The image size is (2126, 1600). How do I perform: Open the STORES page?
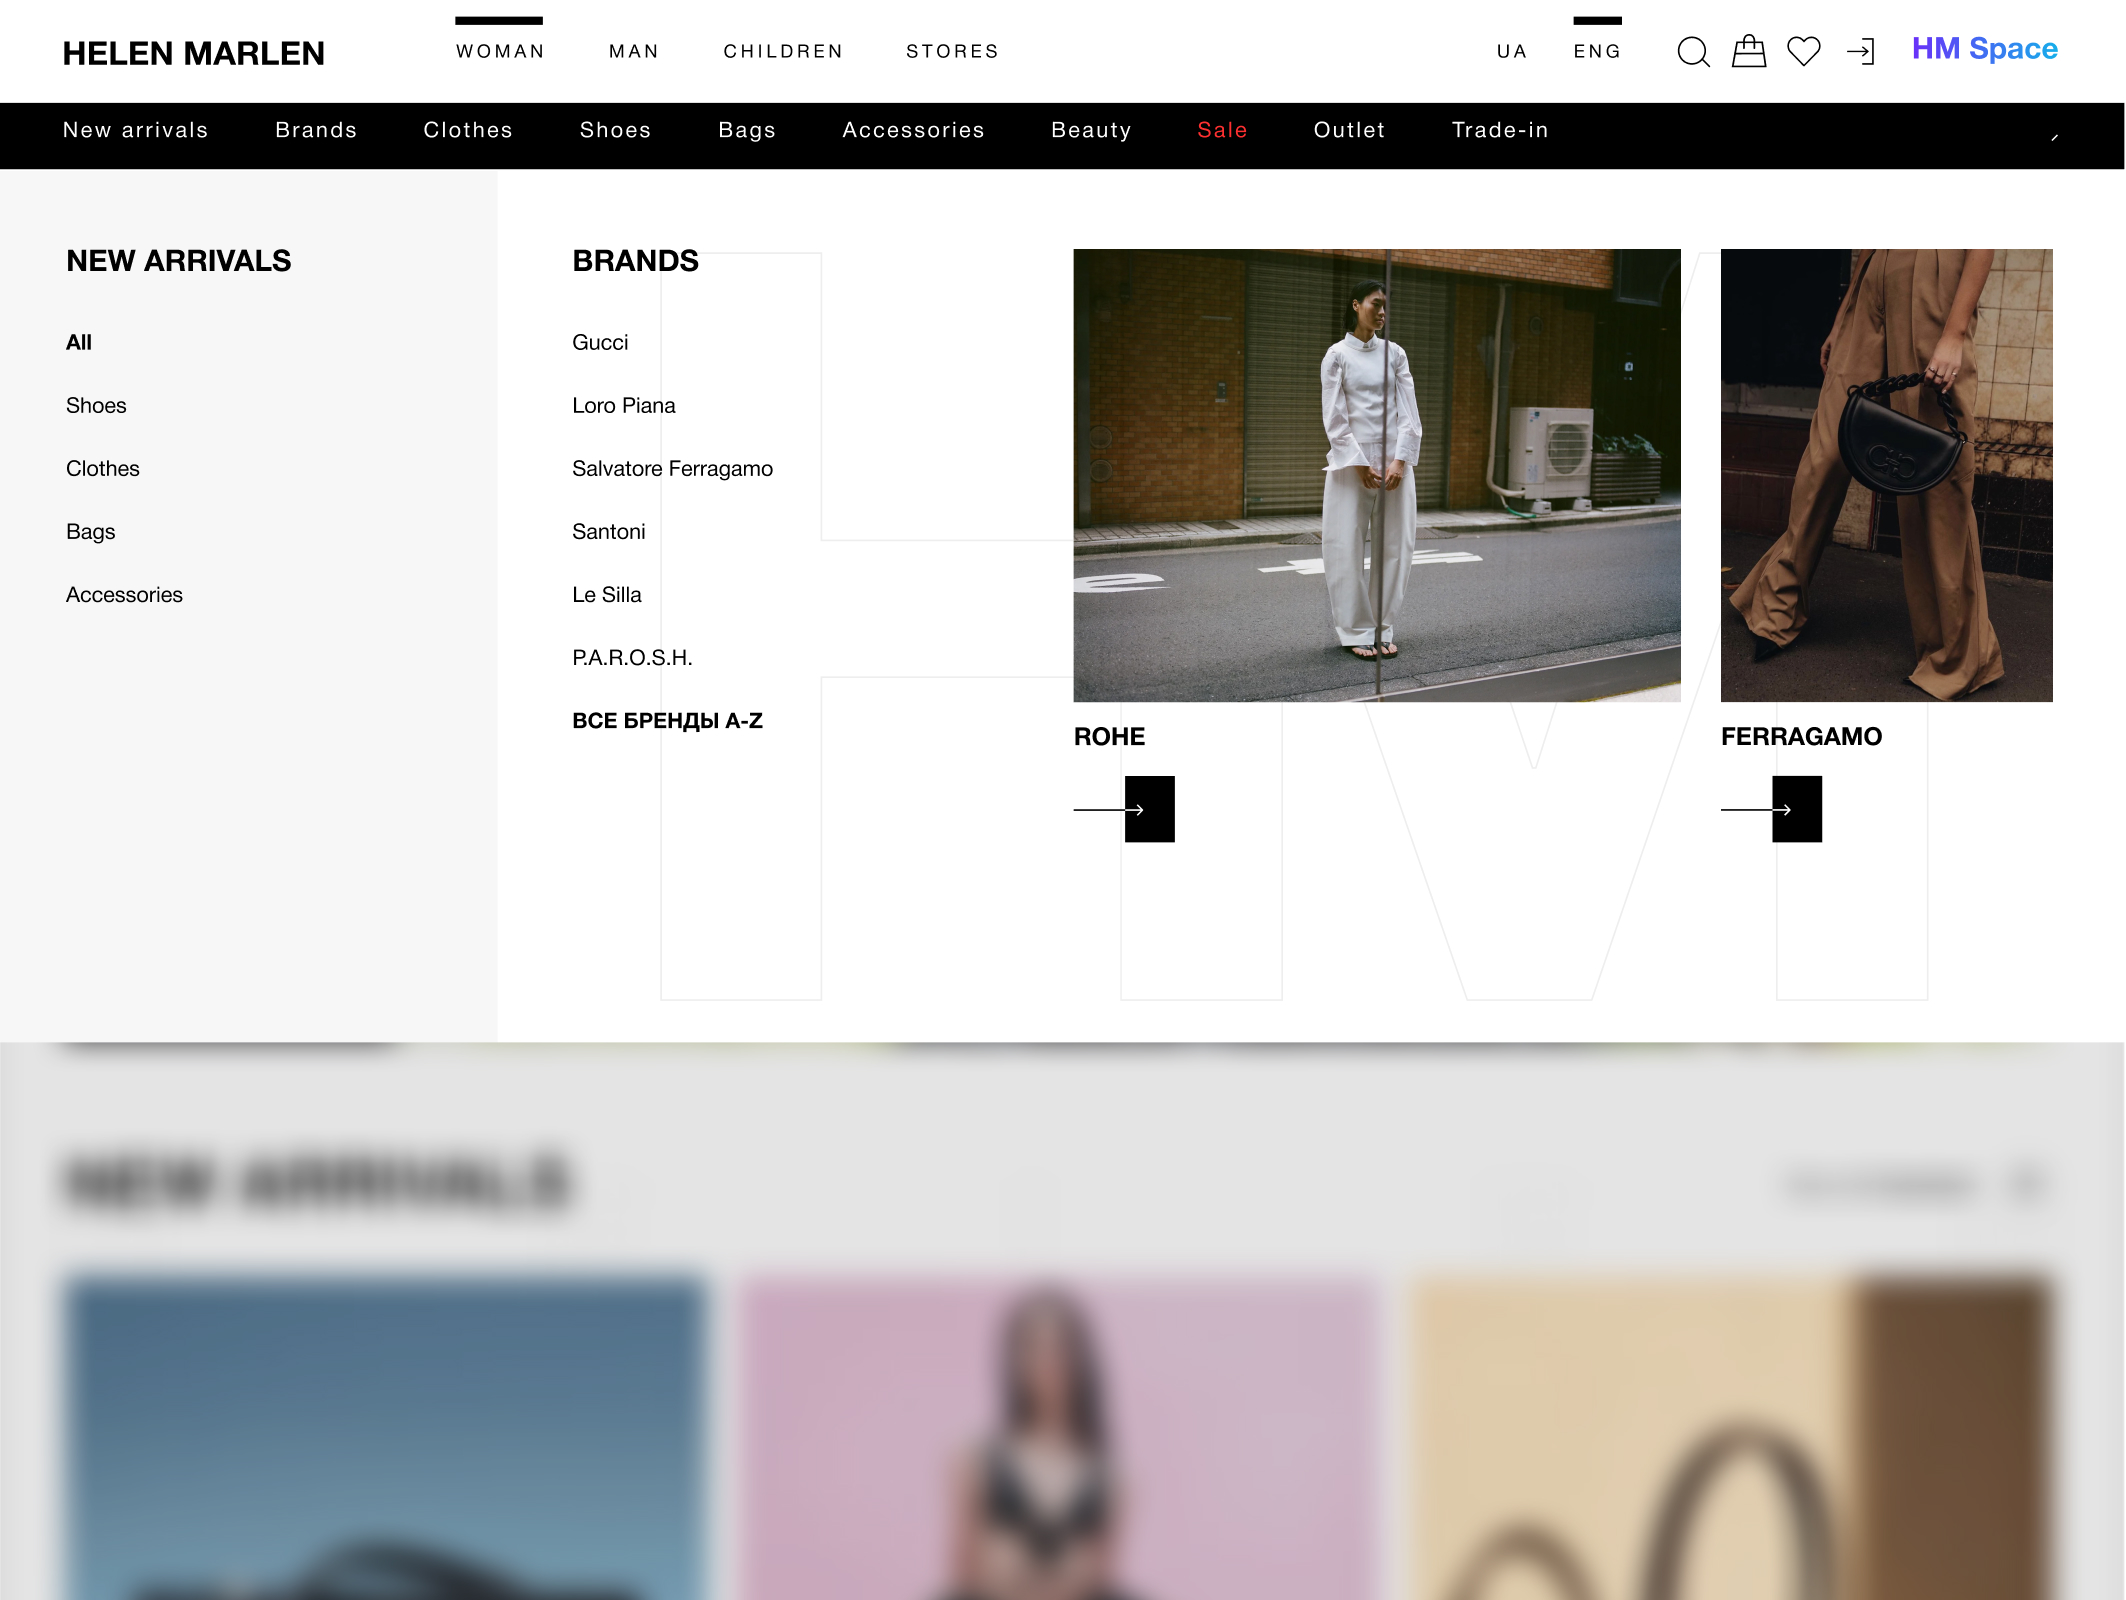[x=952, y=51]
